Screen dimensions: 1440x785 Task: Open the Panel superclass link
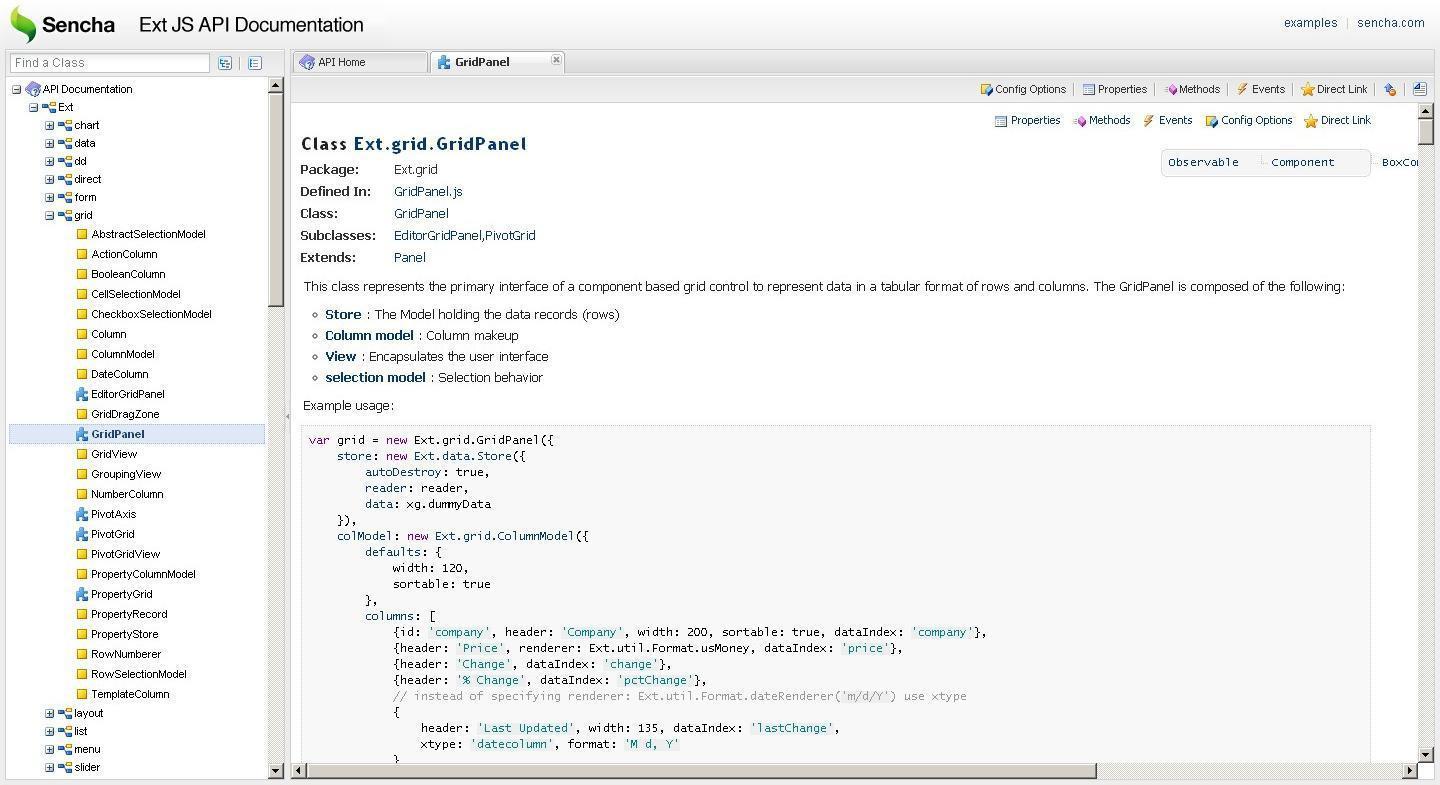click(409, 258)
